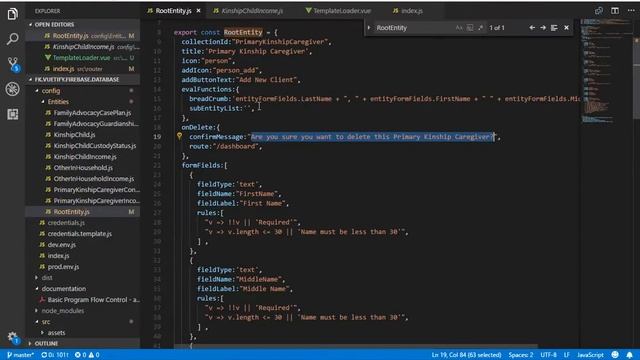Viewport: 640px width, 360px height.
Task: Open Basic Program Flow Control document
Action: [x=93, y=300]
